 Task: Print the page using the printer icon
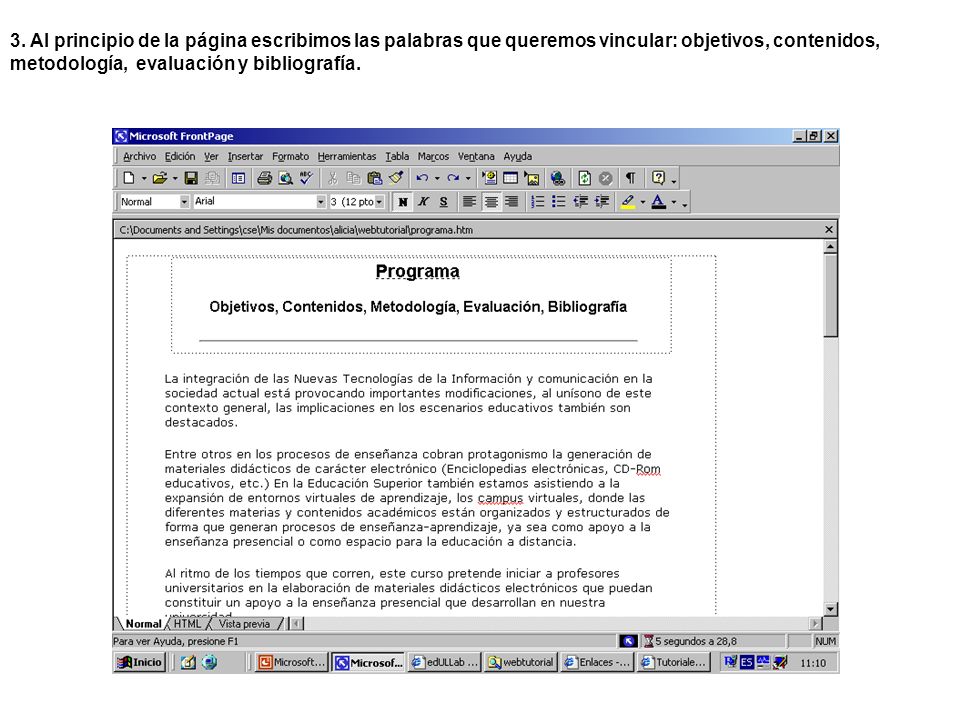(x=264, y=178)
